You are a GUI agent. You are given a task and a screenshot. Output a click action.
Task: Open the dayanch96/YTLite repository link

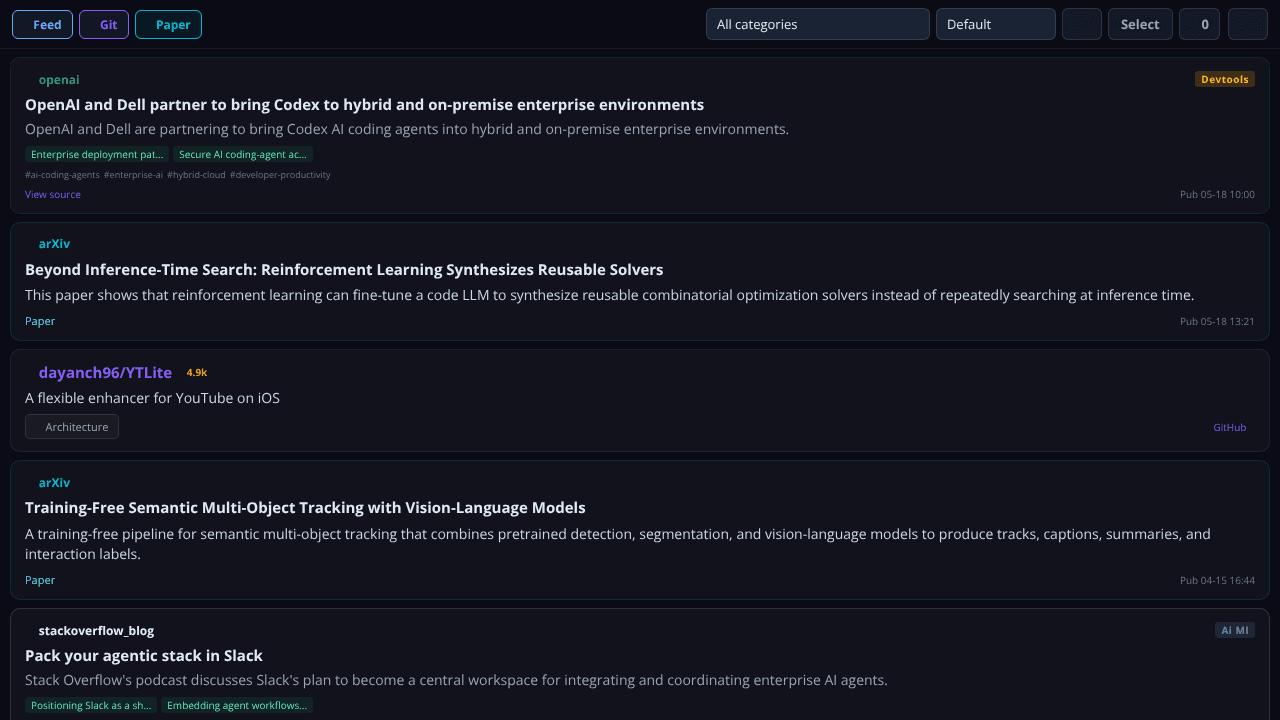pos(105,372)
